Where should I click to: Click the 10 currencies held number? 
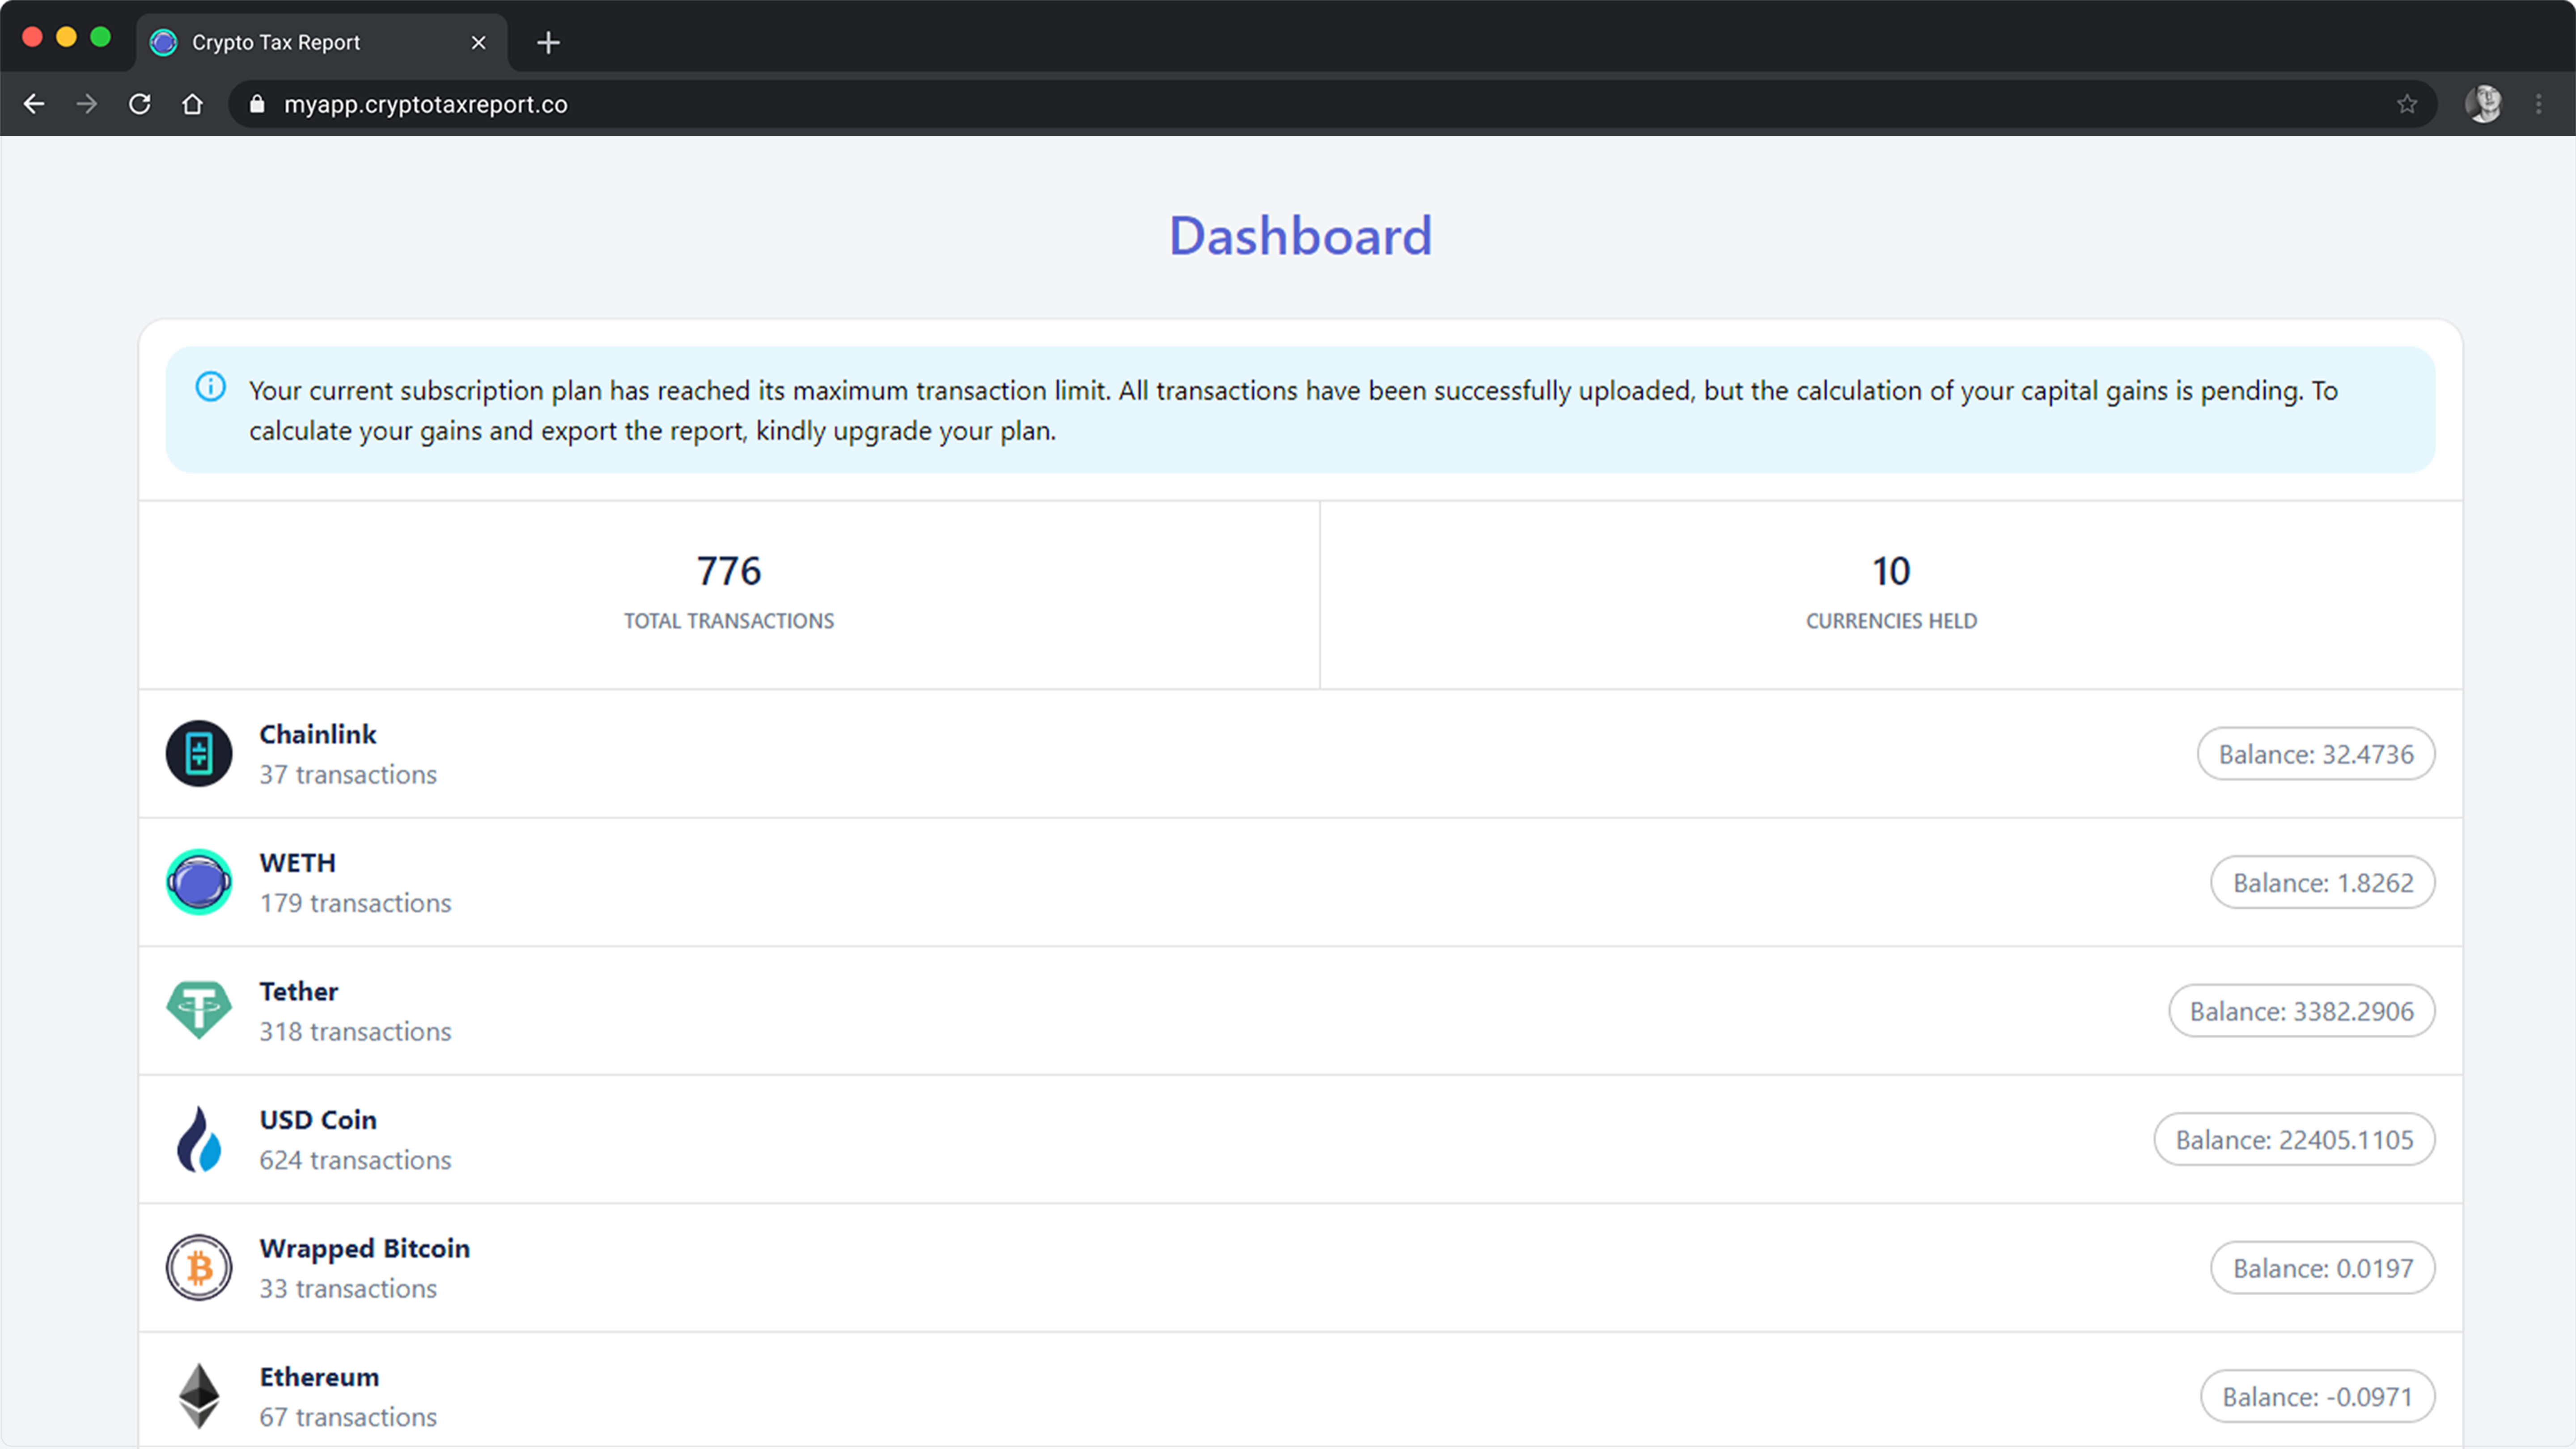tap(1891, 571)
